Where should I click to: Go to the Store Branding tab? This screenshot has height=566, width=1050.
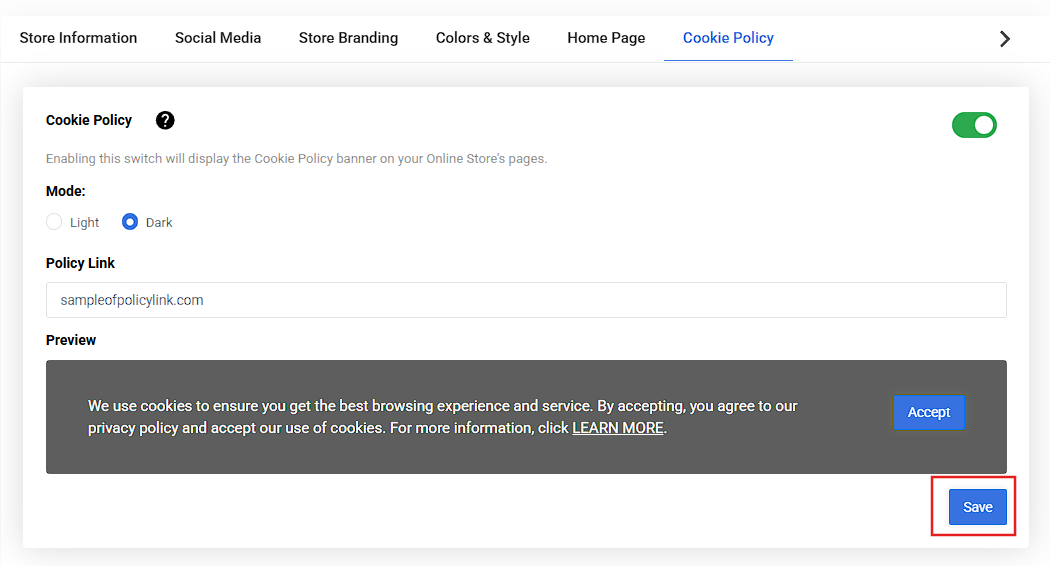(x=348, y=38)
